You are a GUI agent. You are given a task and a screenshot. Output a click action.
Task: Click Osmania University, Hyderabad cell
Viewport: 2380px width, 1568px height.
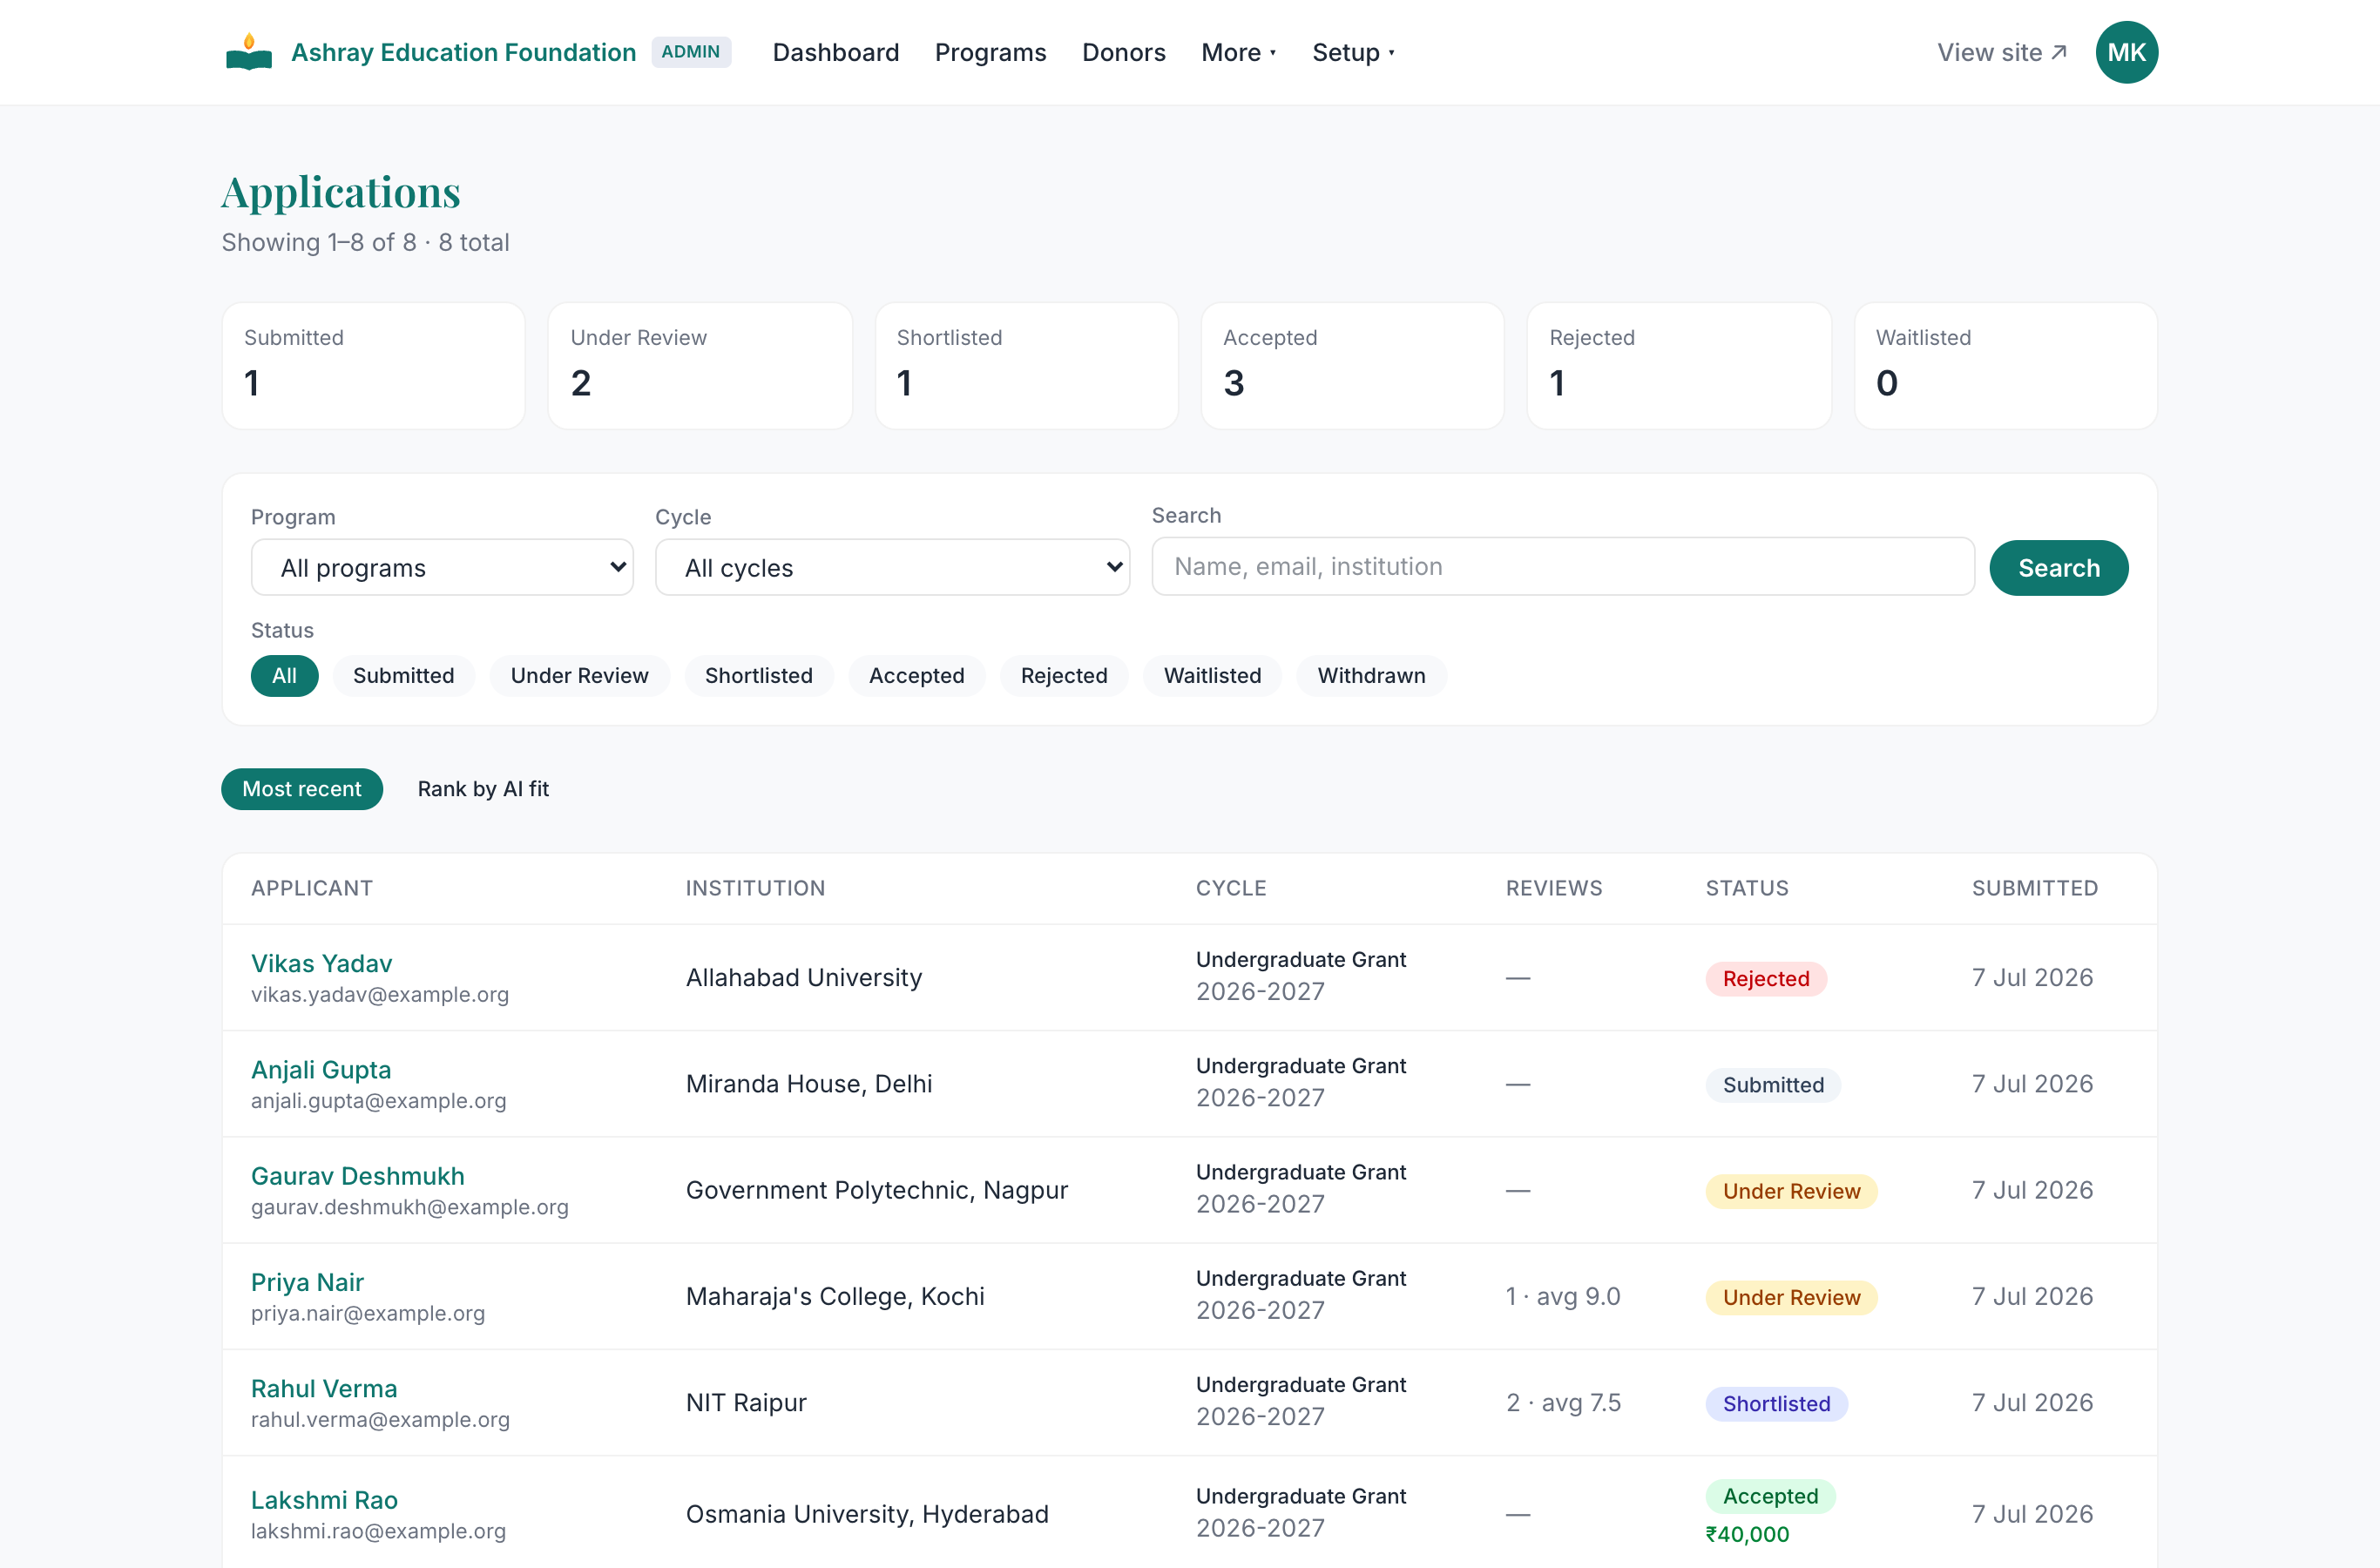[x=866, y=1514]
